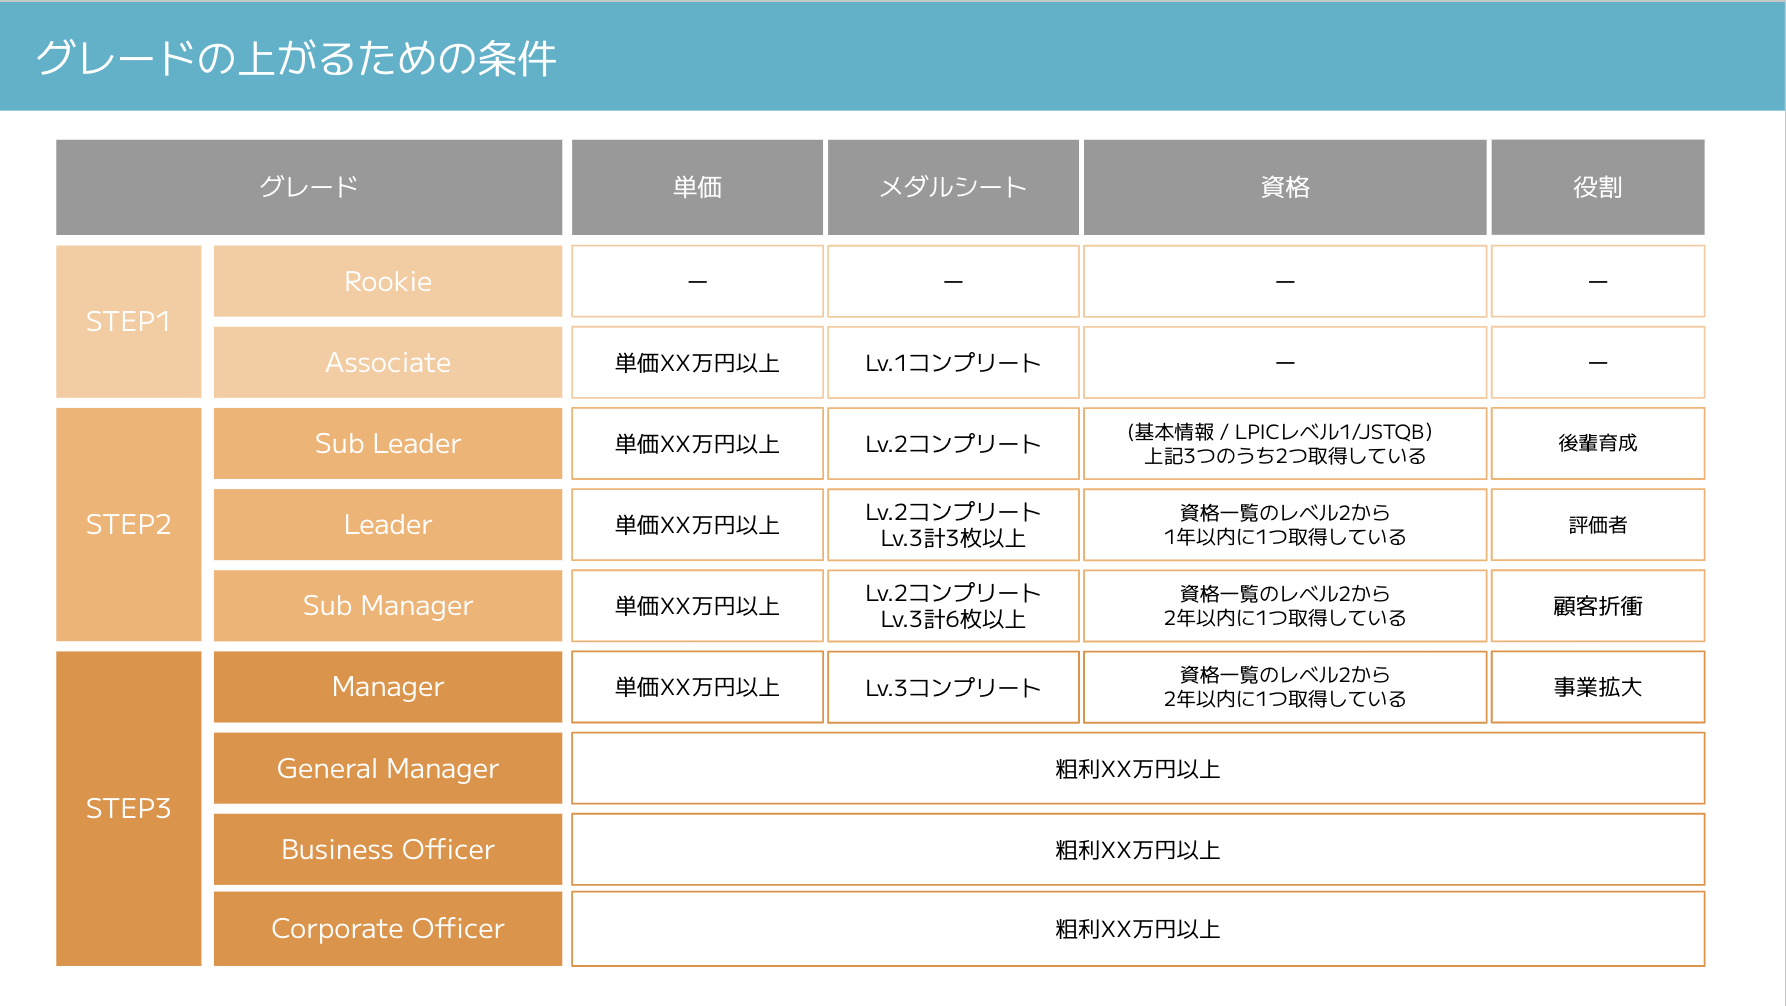1786x1006 pixels.
Task: Select the Sub Leader grade cell
Action: click(388, 443)
